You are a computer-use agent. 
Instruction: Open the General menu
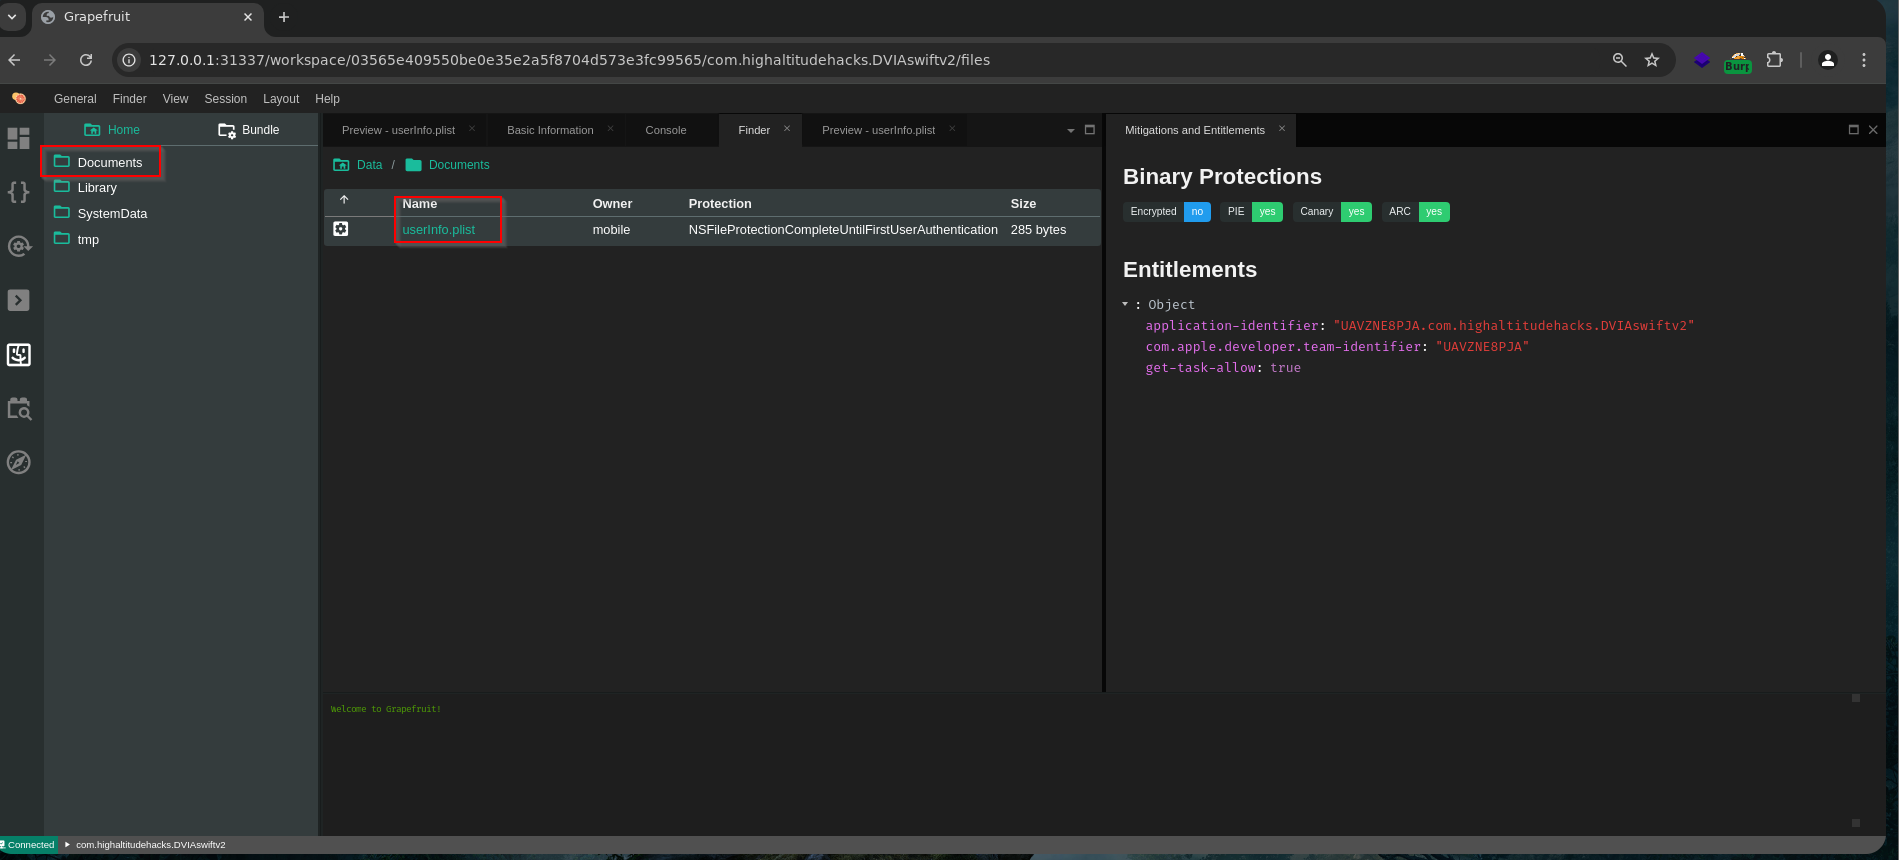pos(75,99)
